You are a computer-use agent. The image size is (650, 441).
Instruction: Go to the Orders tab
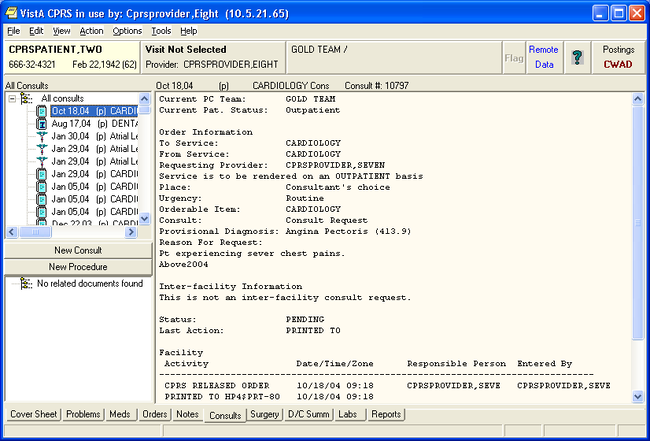pyautogui.click(x=153, y=414)
